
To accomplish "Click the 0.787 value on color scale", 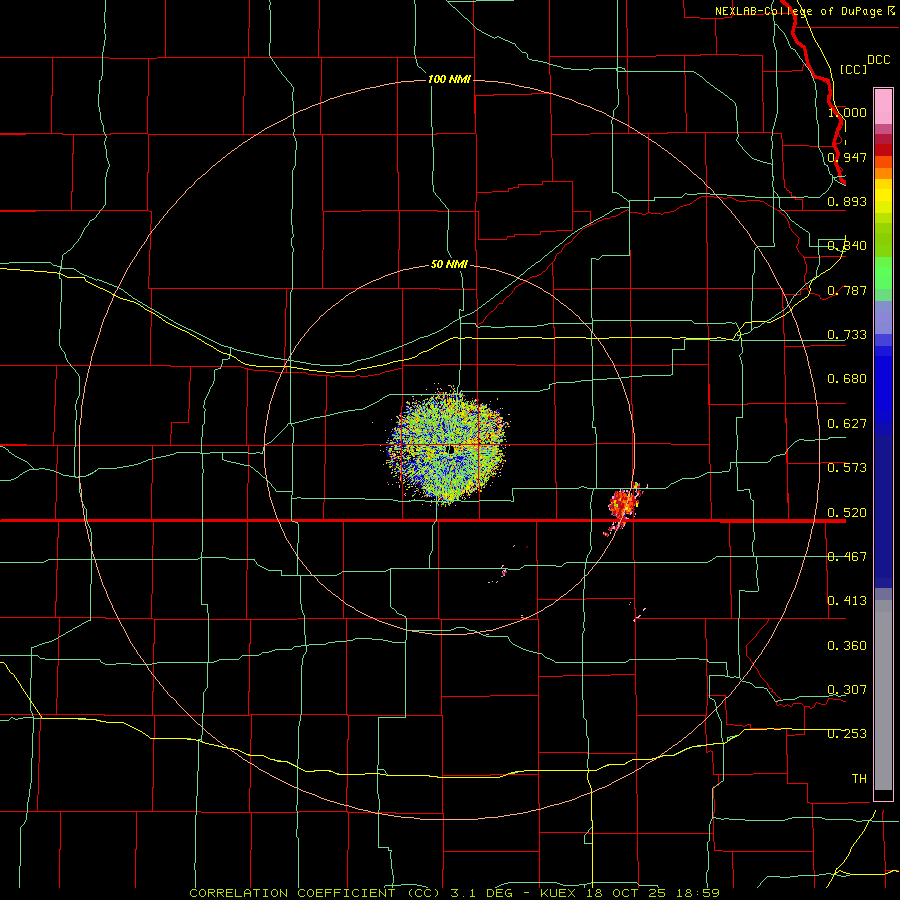I will coord(847,290).
